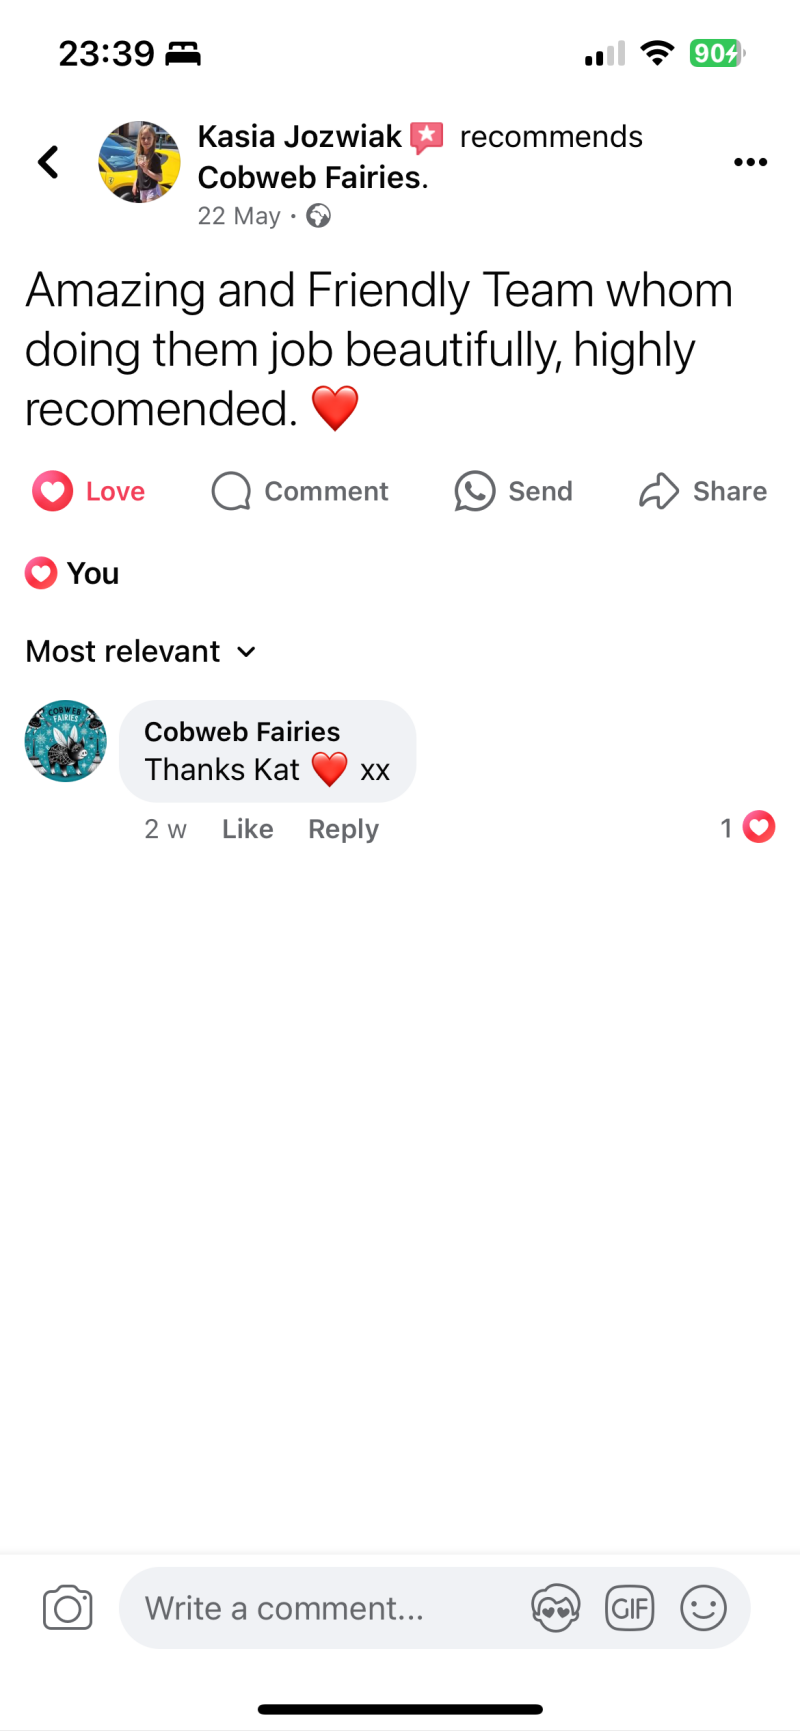View Kasia Jozwiak's profile picture
800x1731 pixels.
pyautogui.click(x=139, y=162)
